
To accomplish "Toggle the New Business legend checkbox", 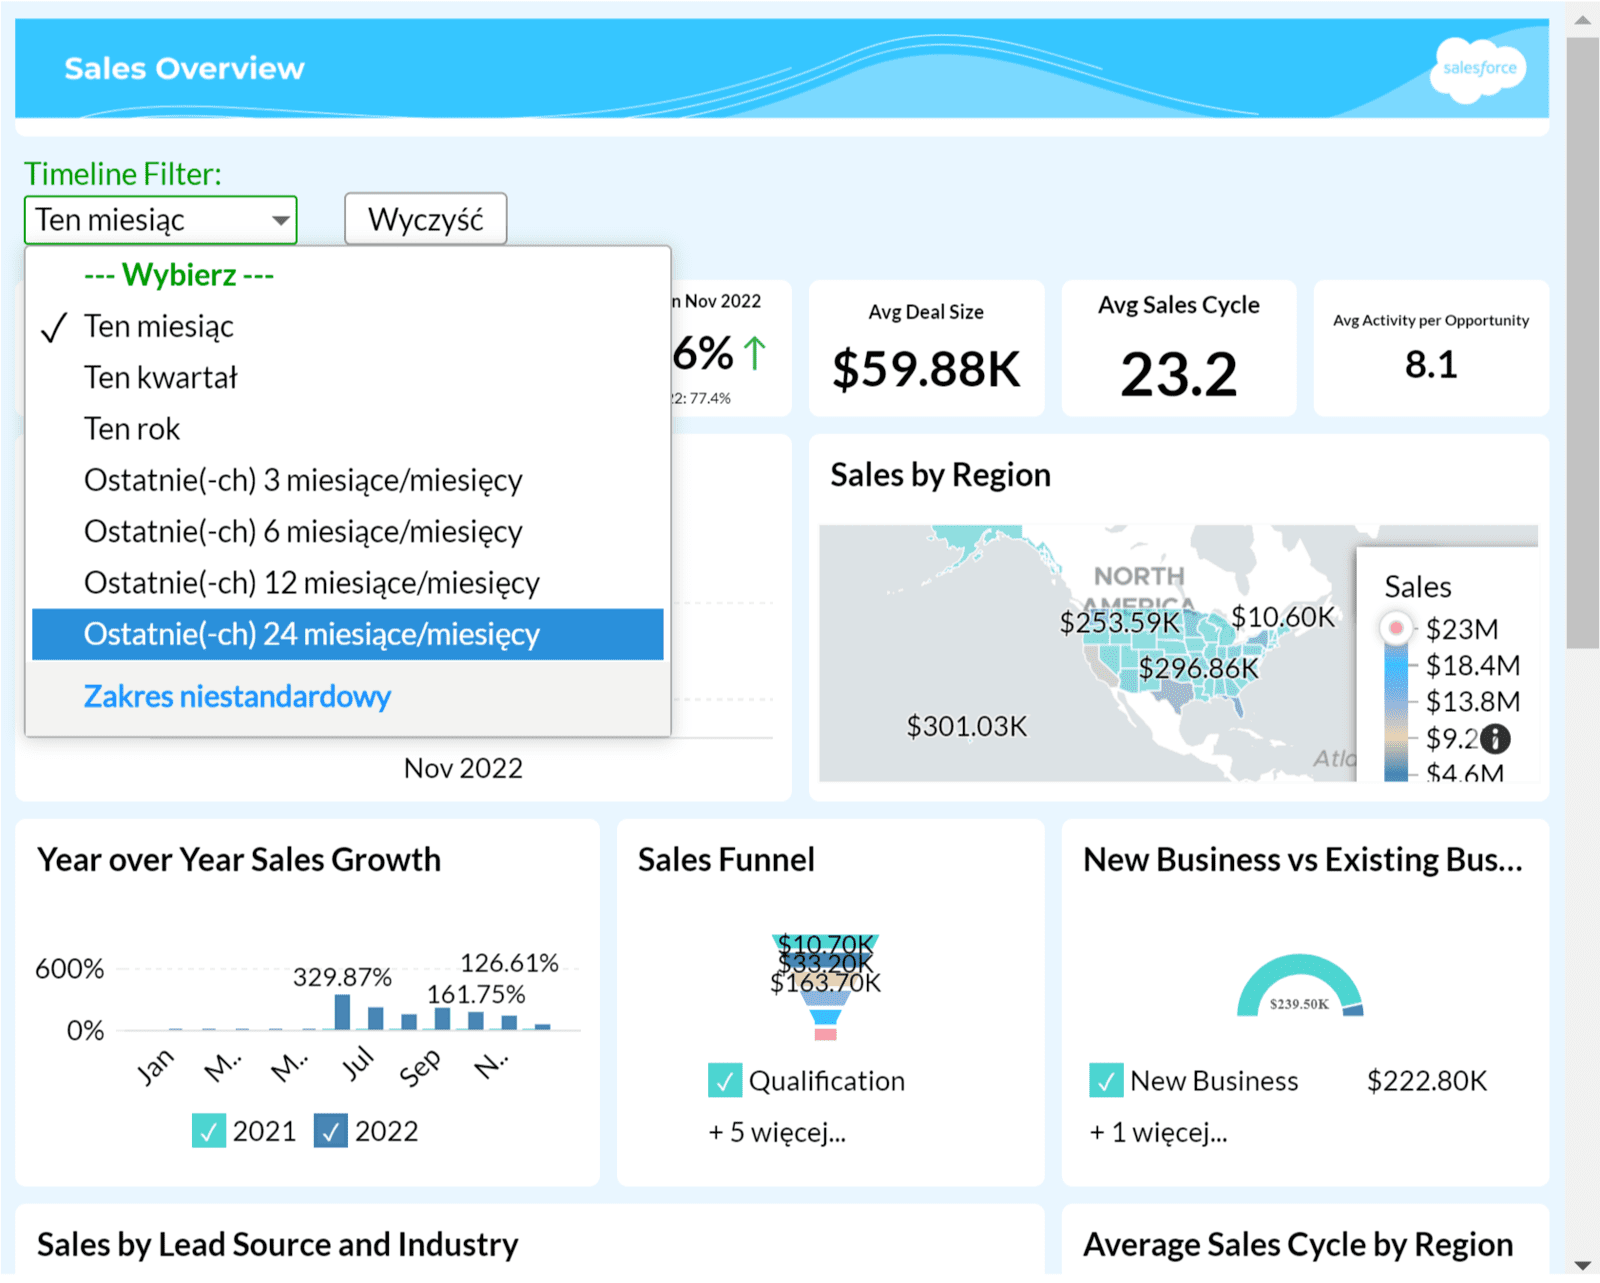I will tap(1105, 1081).
